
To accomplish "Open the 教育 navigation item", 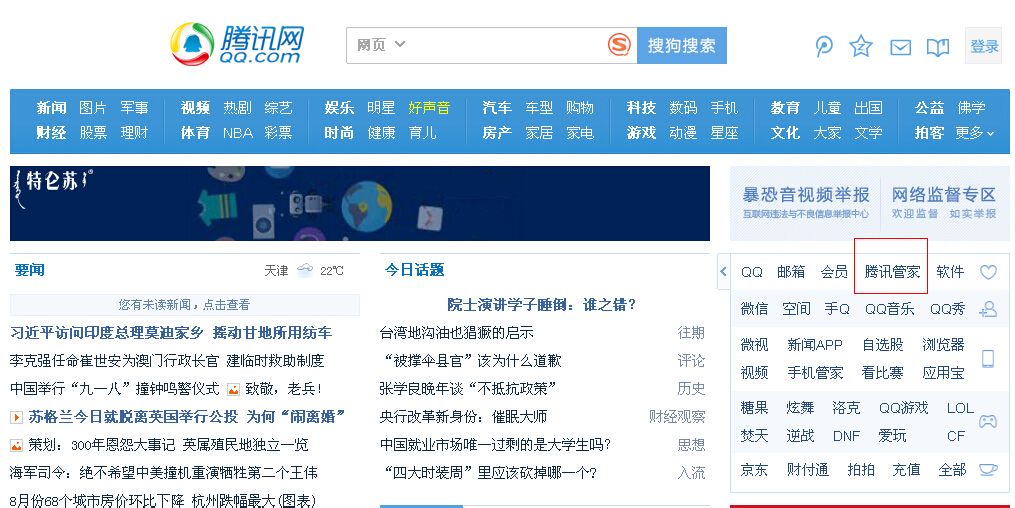I will point(785,107).
